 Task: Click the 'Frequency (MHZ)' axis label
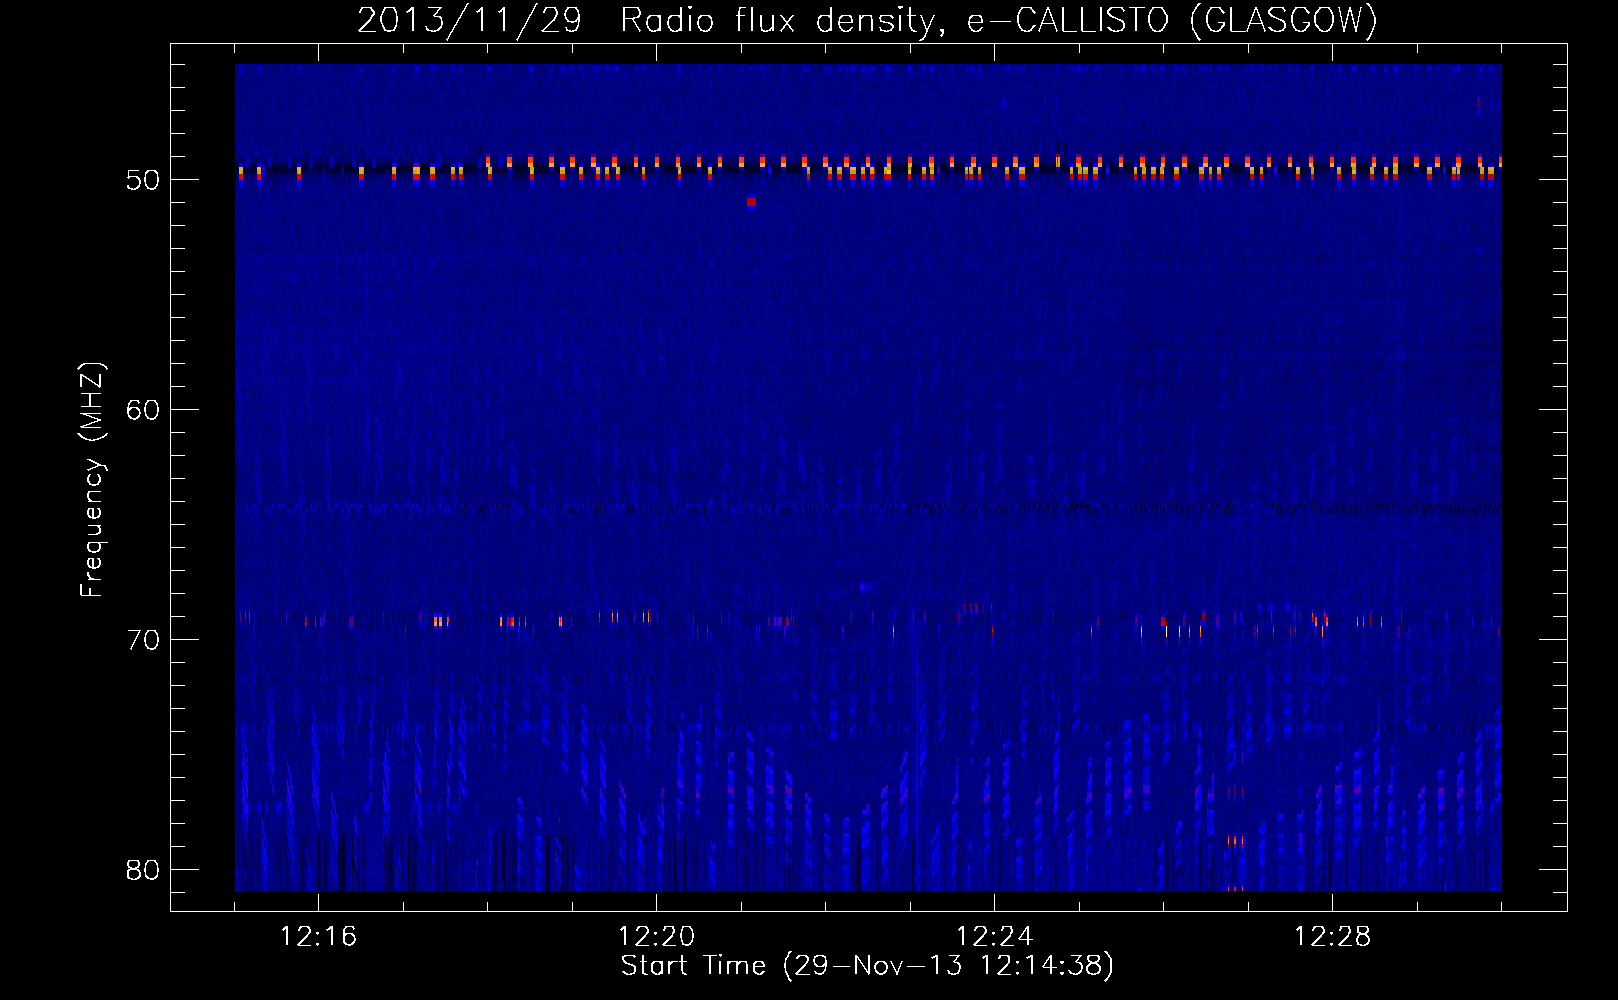92,480
